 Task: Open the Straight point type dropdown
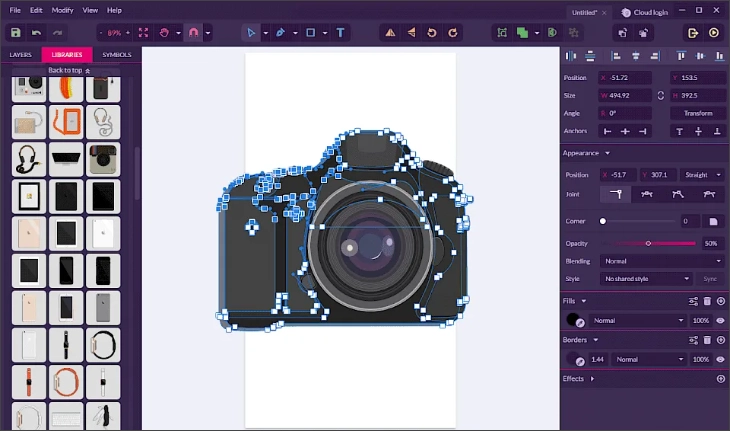pos(702,175)
